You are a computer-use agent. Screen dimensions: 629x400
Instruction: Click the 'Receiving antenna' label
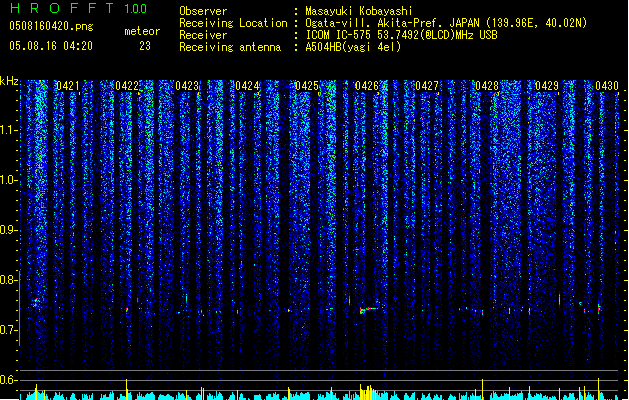(230, 47)
